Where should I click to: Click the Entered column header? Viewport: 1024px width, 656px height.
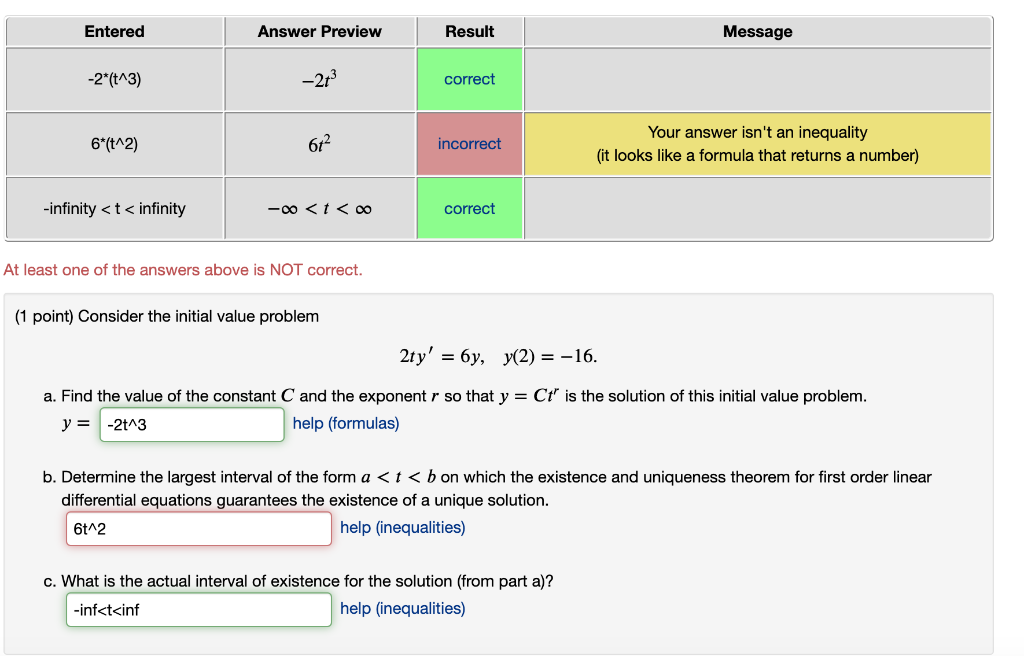point(113,31)
